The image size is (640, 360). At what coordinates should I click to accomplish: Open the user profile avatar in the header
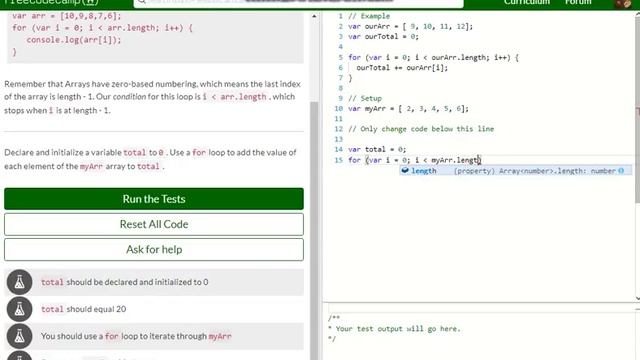[623, 3]
